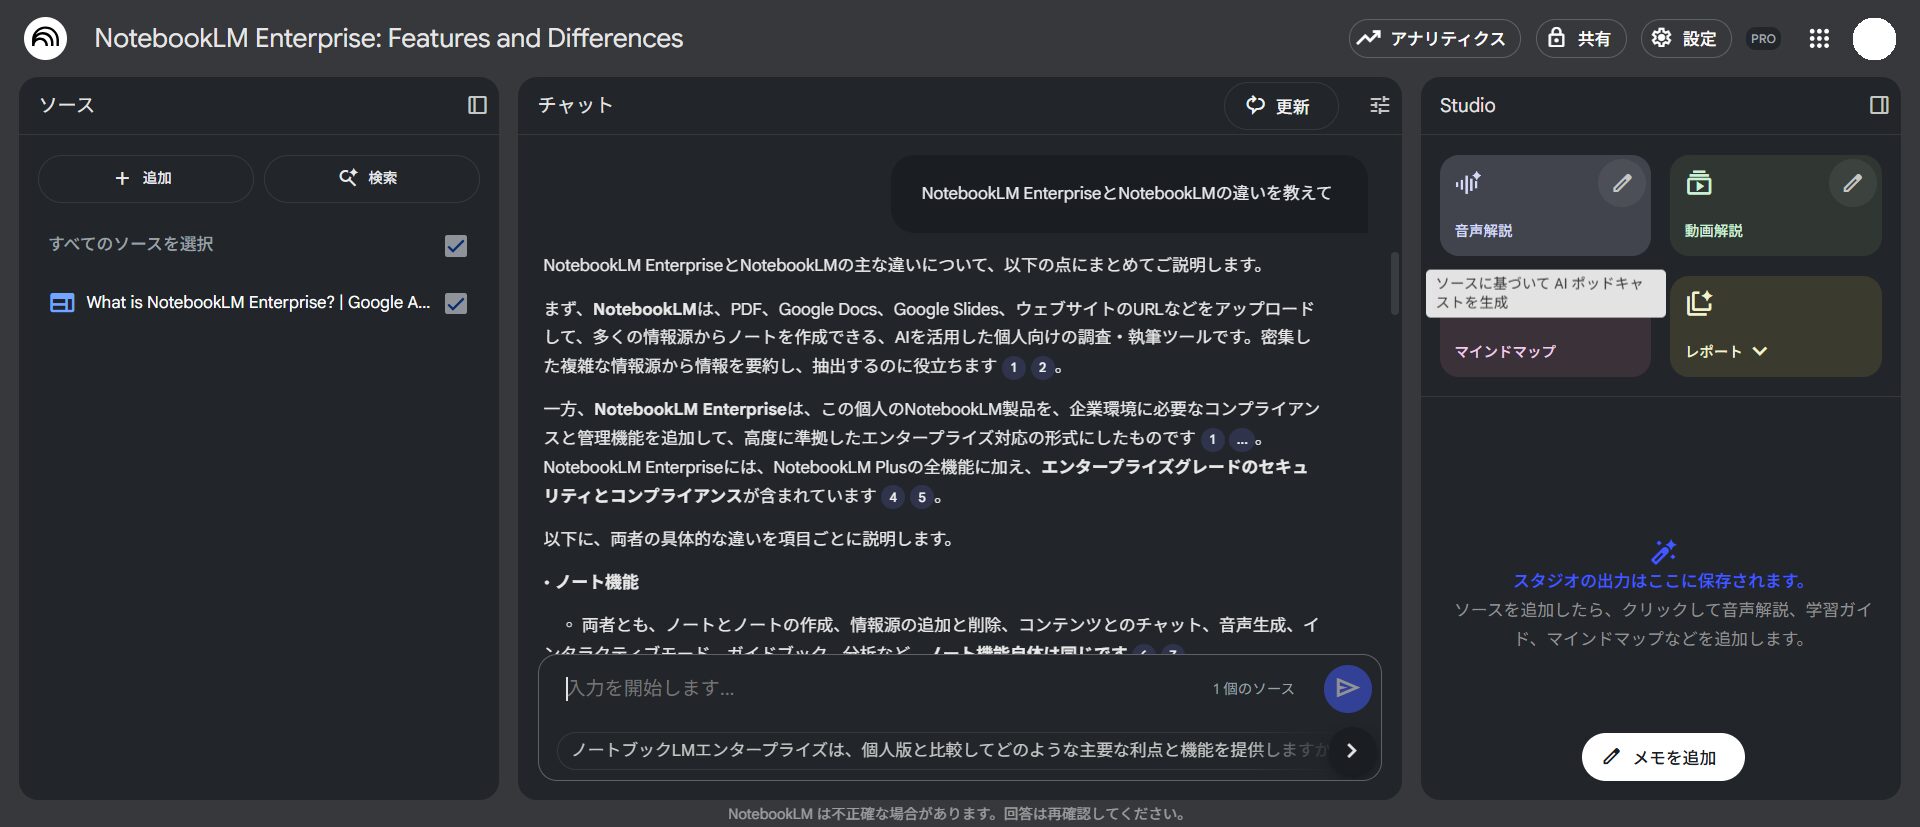This screenshot has width=1920, height=827.
Task: Collapse the Studio panel
Action: click(x=1879, y=105)
